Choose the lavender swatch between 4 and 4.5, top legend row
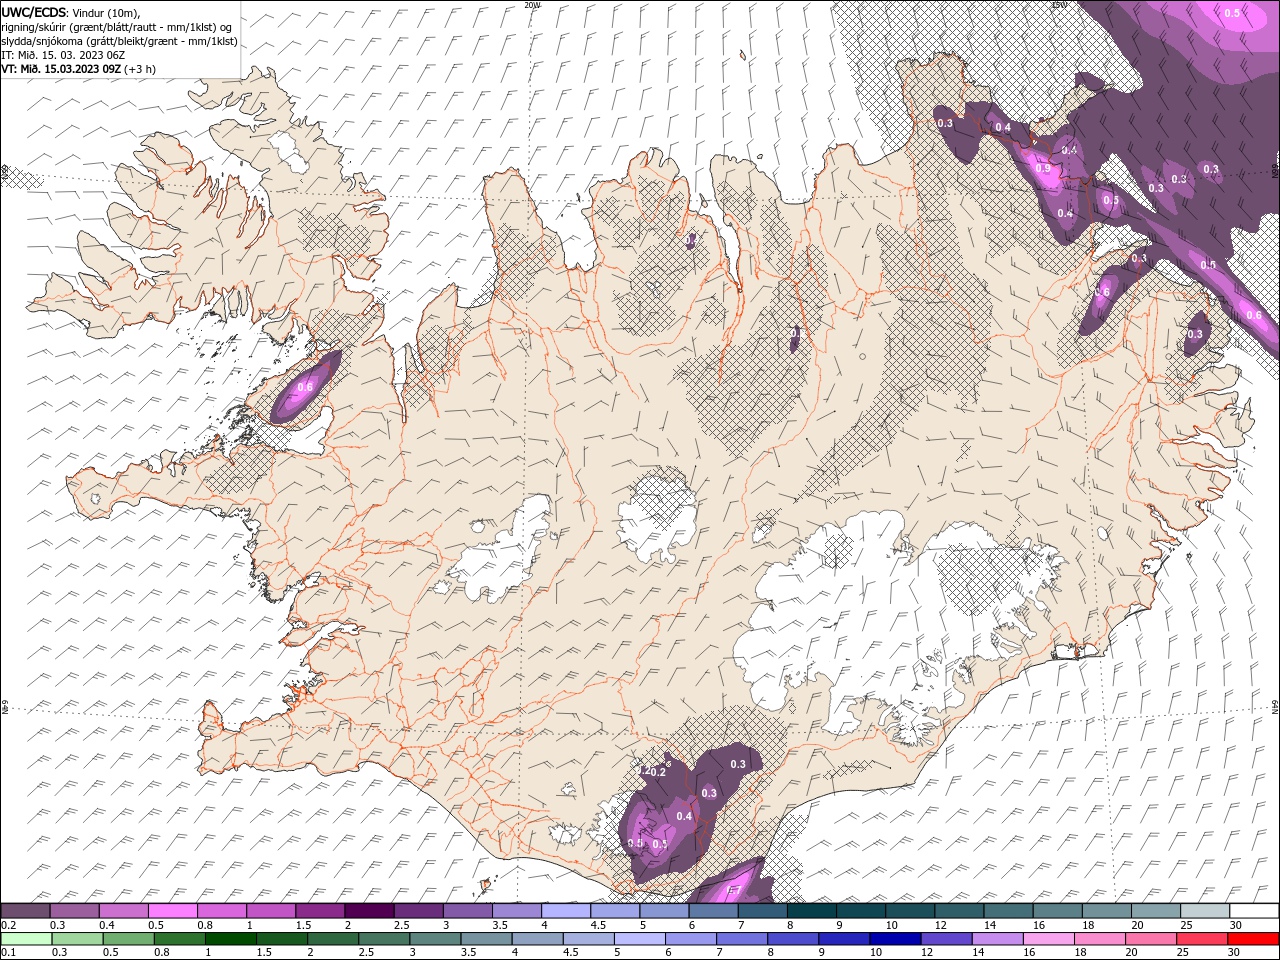The image size is (1280, 960). click(566, 911)
